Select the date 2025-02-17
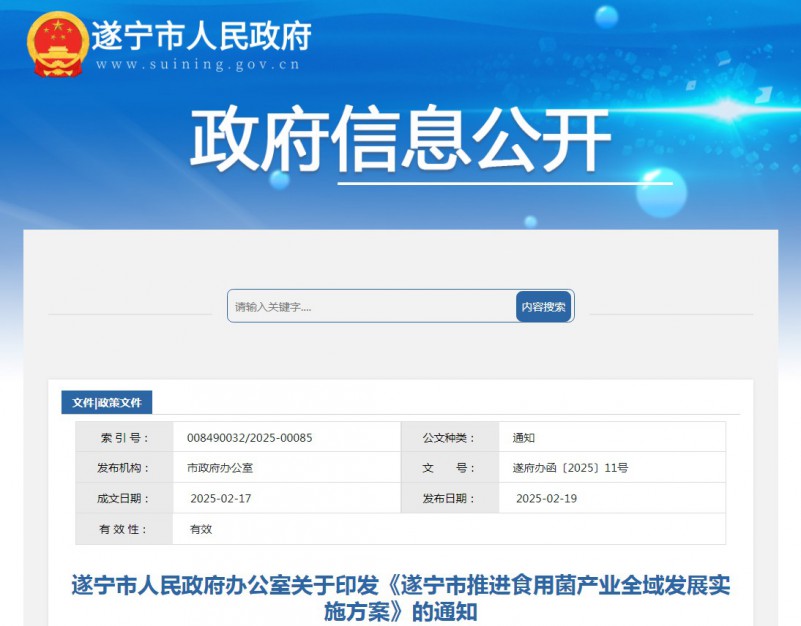This screenshot has width=801, height=626. tap(221, 499)
